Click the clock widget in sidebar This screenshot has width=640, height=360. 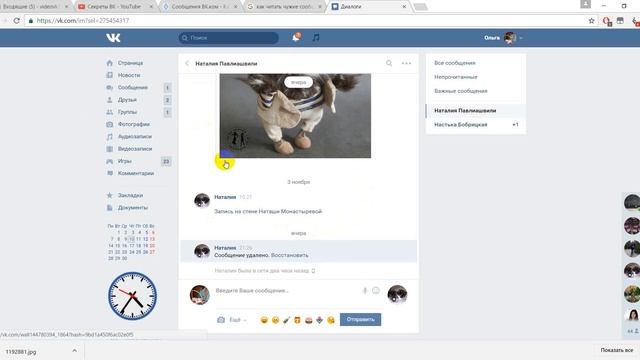132,296
